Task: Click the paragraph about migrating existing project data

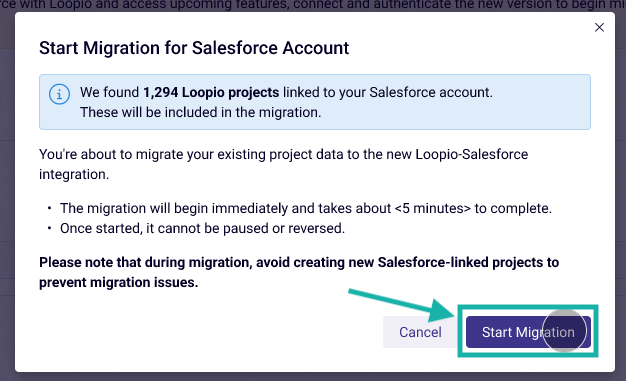Action: tap(283, 164)
